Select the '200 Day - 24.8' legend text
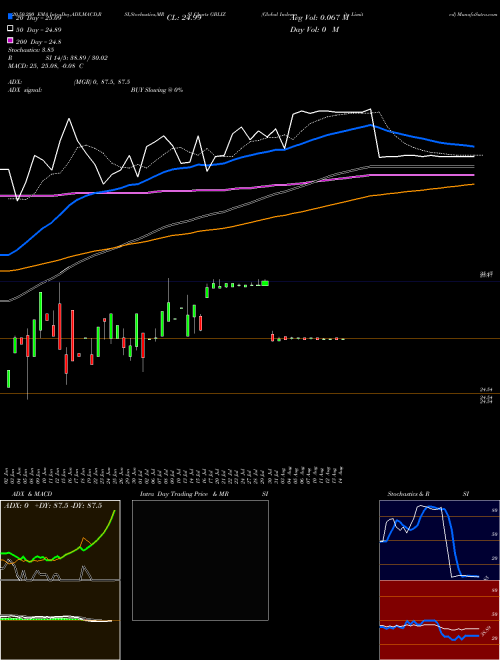Screen dimensions: 500x660 (x=38, y=42)
